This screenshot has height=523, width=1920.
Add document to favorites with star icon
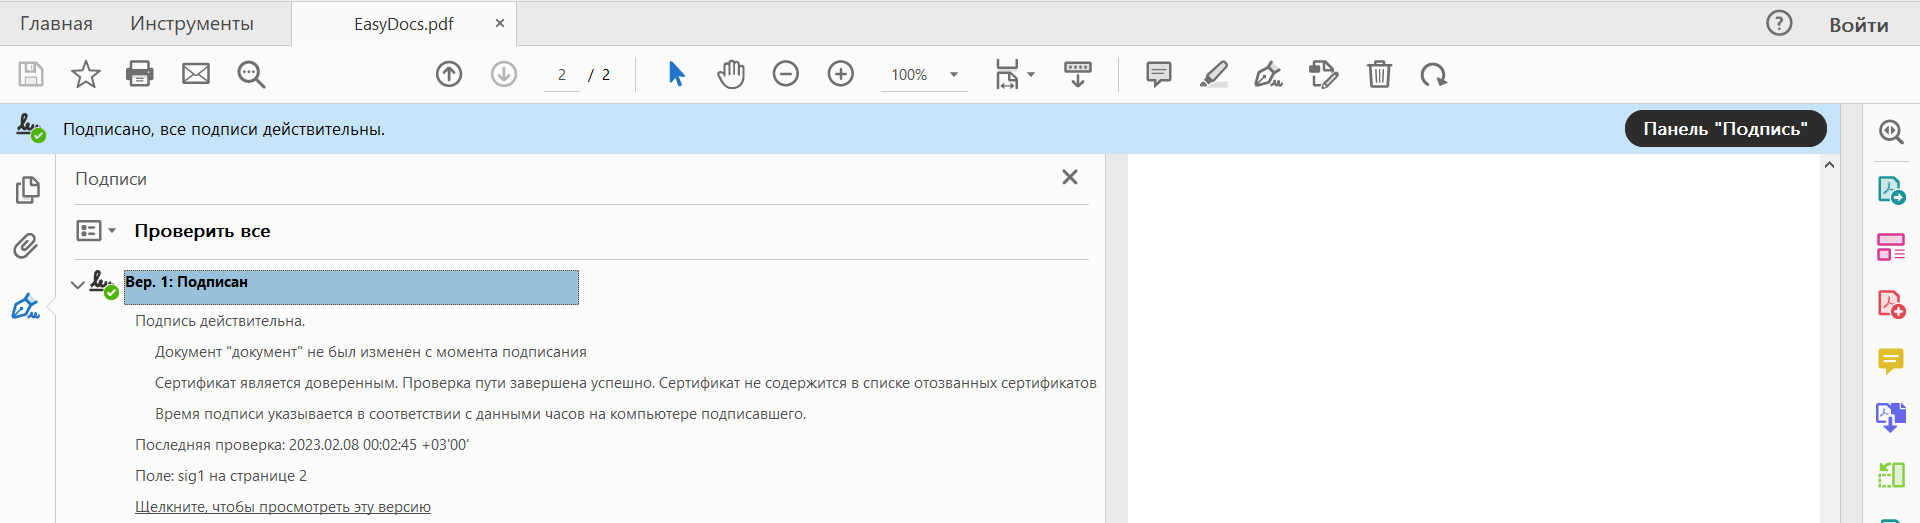coord(86,74)
